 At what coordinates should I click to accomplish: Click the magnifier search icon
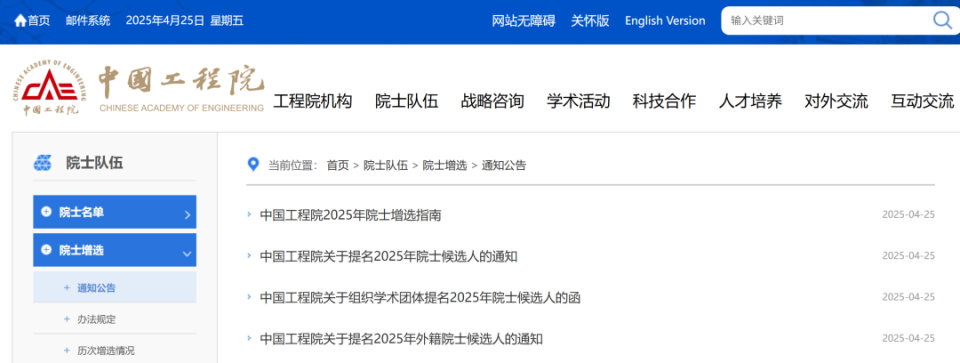pos(942,20)
